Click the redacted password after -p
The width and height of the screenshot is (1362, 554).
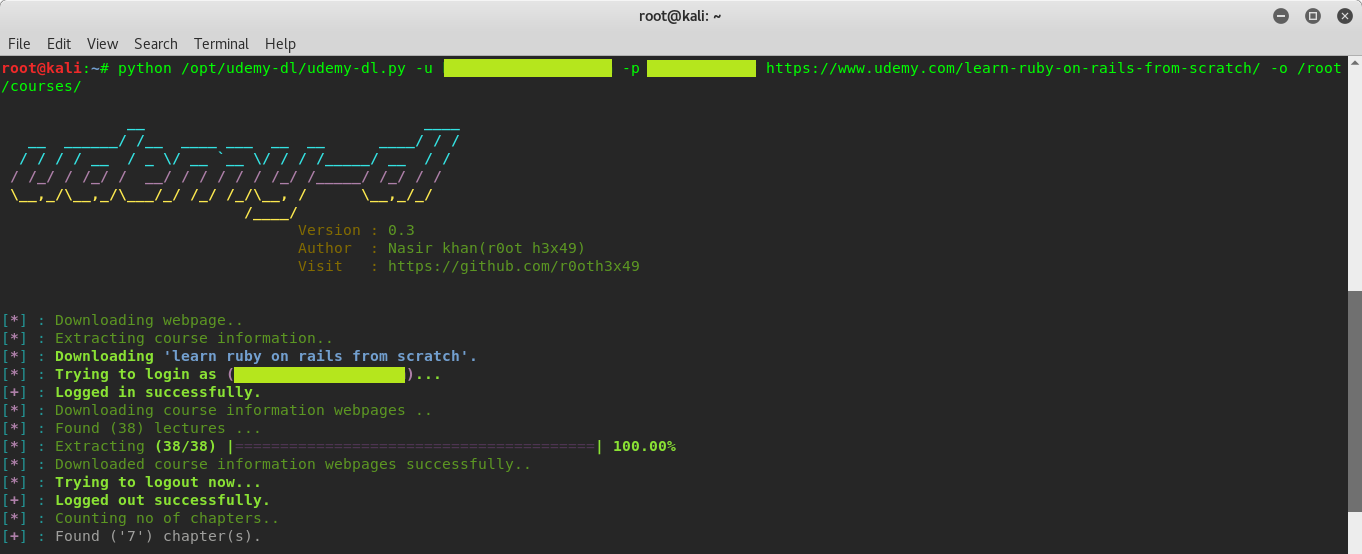coord(701,68)
